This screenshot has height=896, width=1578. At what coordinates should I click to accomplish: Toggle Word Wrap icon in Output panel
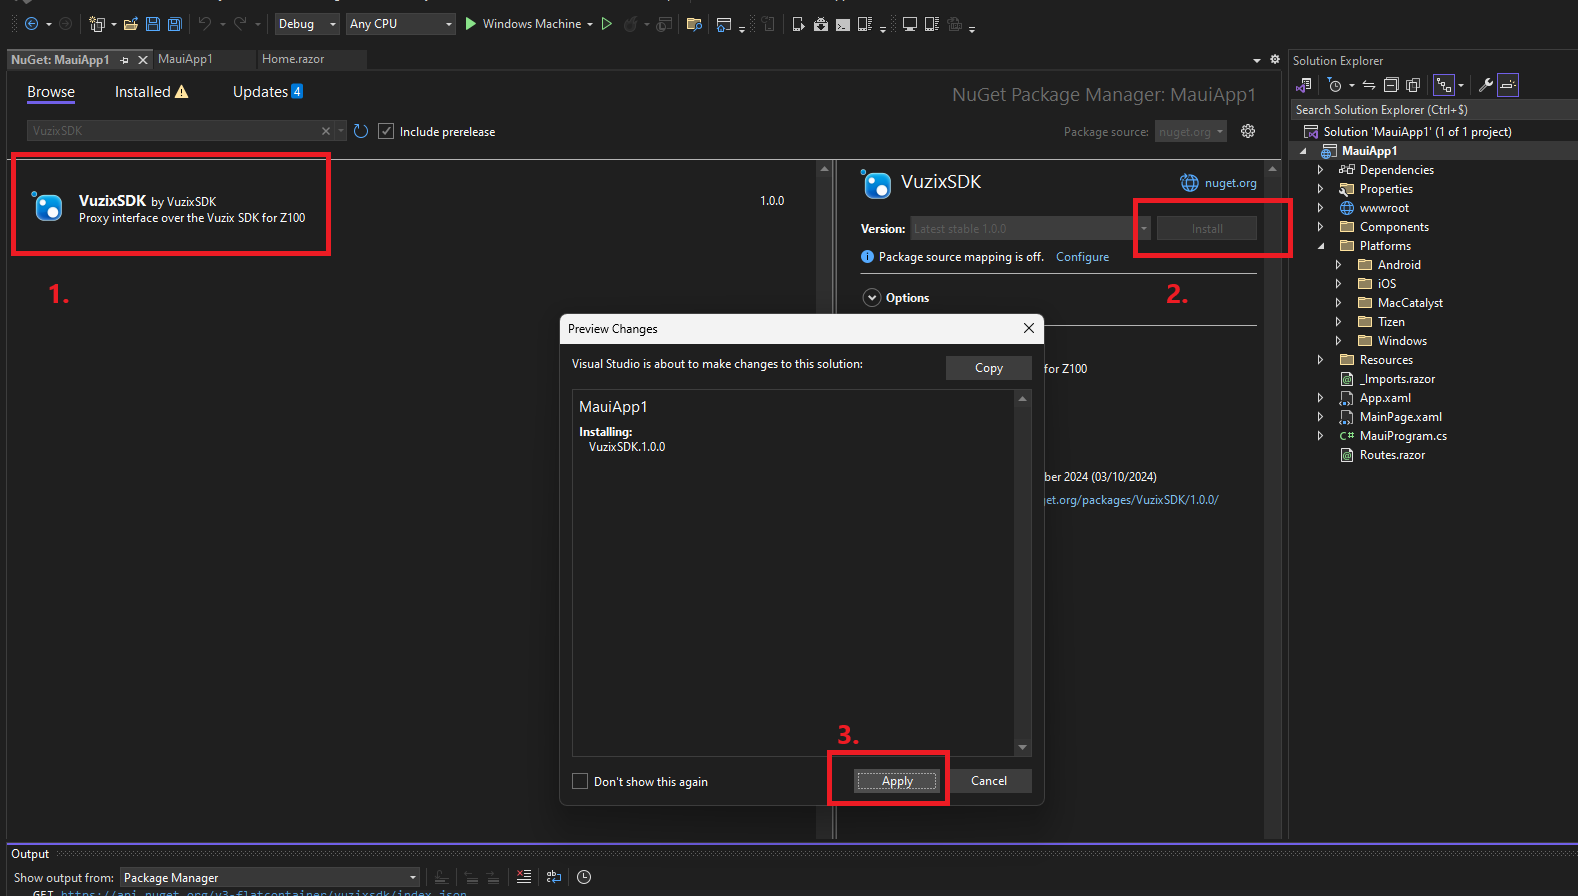(554, 877)
